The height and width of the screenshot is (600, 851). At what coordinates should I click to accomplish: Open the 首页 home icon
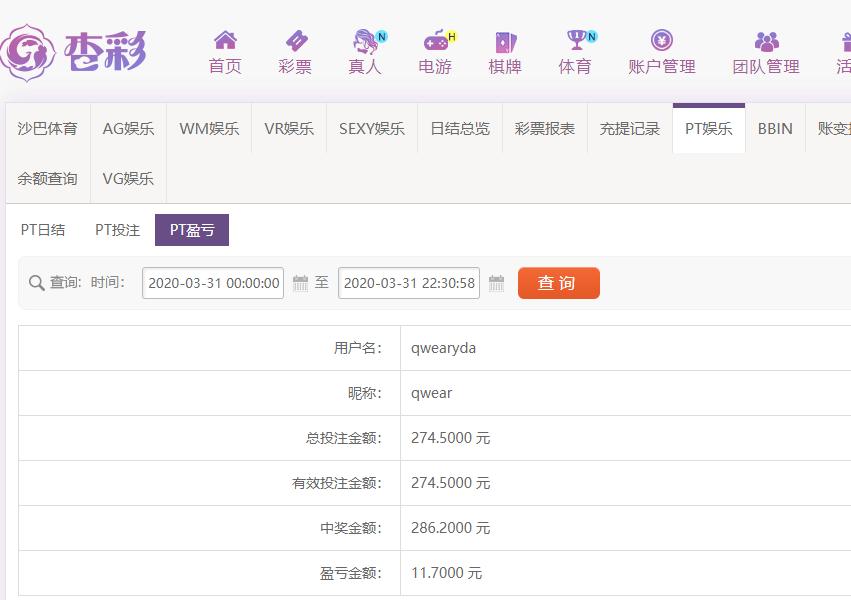coord(225,41)
